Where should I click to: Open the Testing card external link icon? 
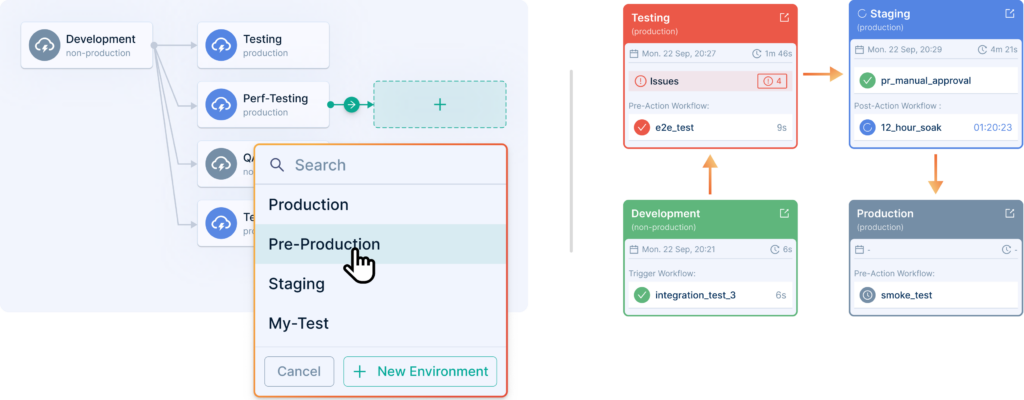coord(784,17)
